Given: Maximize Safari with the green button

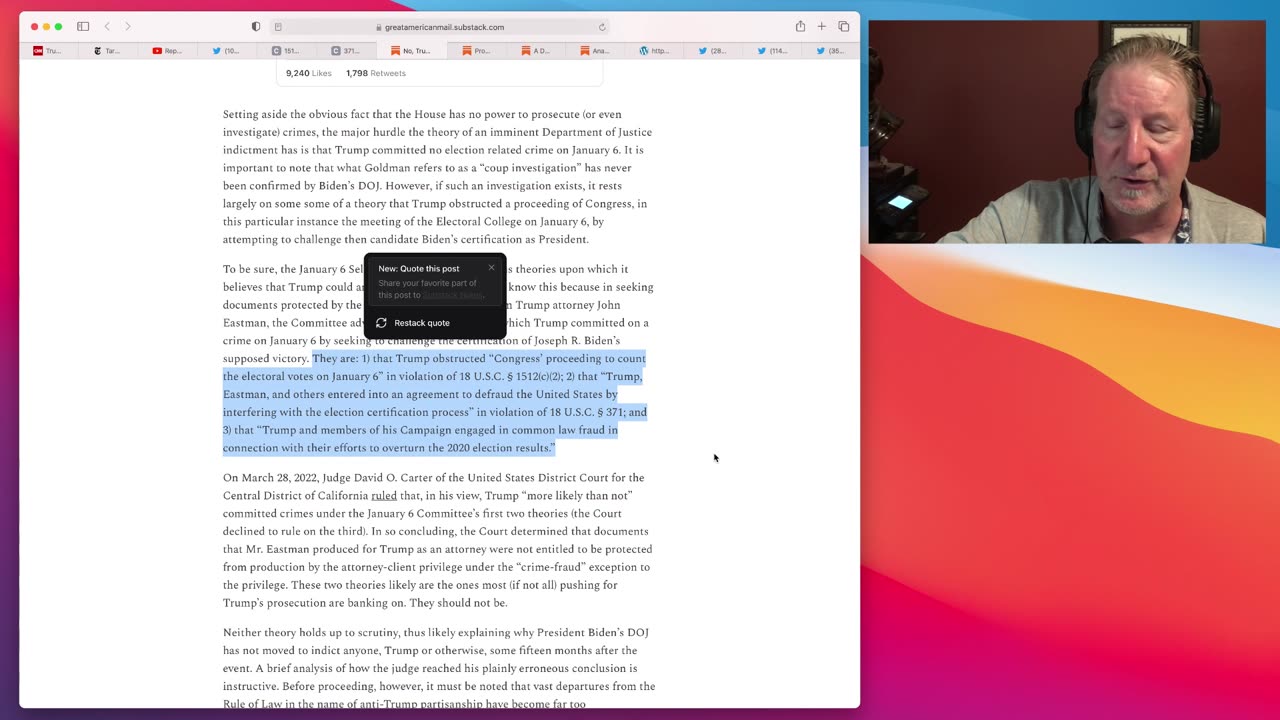Looking at the screenshot, I should 58,27.
